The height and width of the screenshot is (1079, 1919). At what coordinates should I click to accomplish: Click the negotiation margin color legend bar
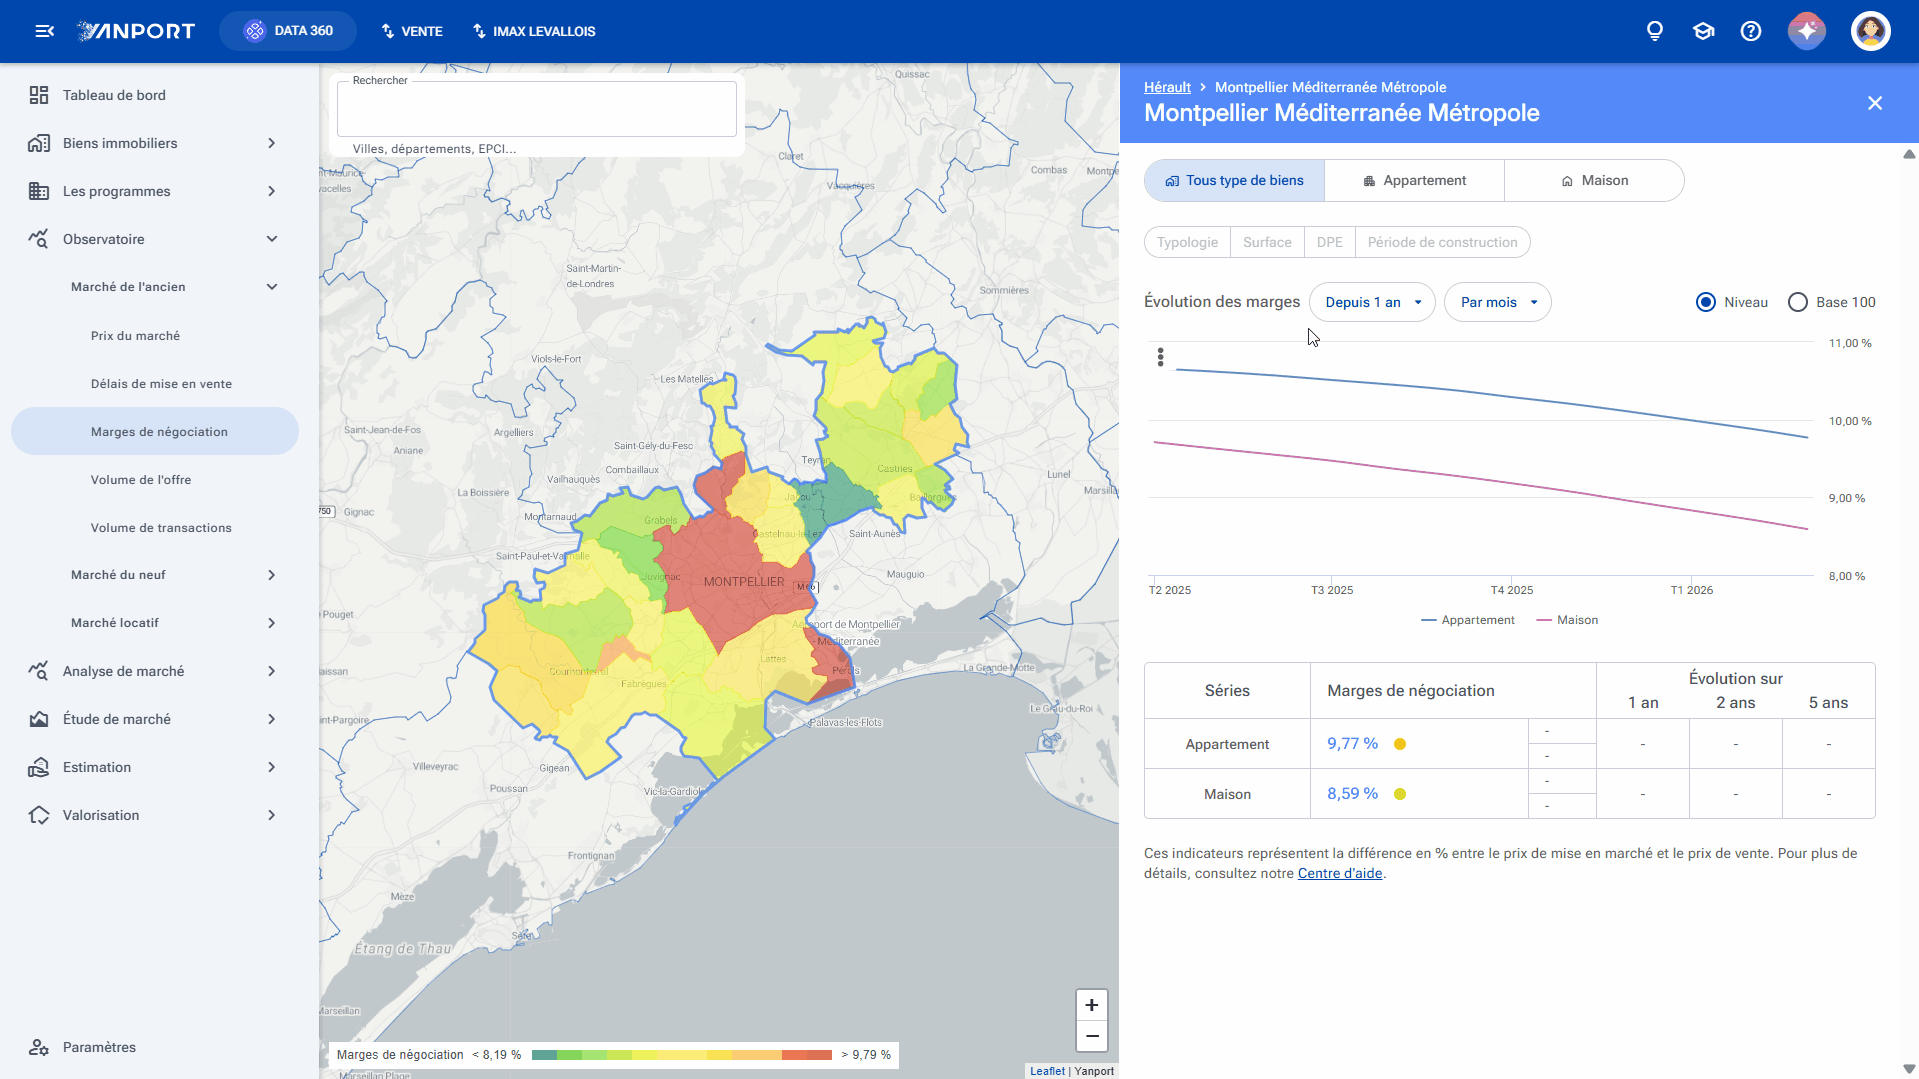[682, 1055]
